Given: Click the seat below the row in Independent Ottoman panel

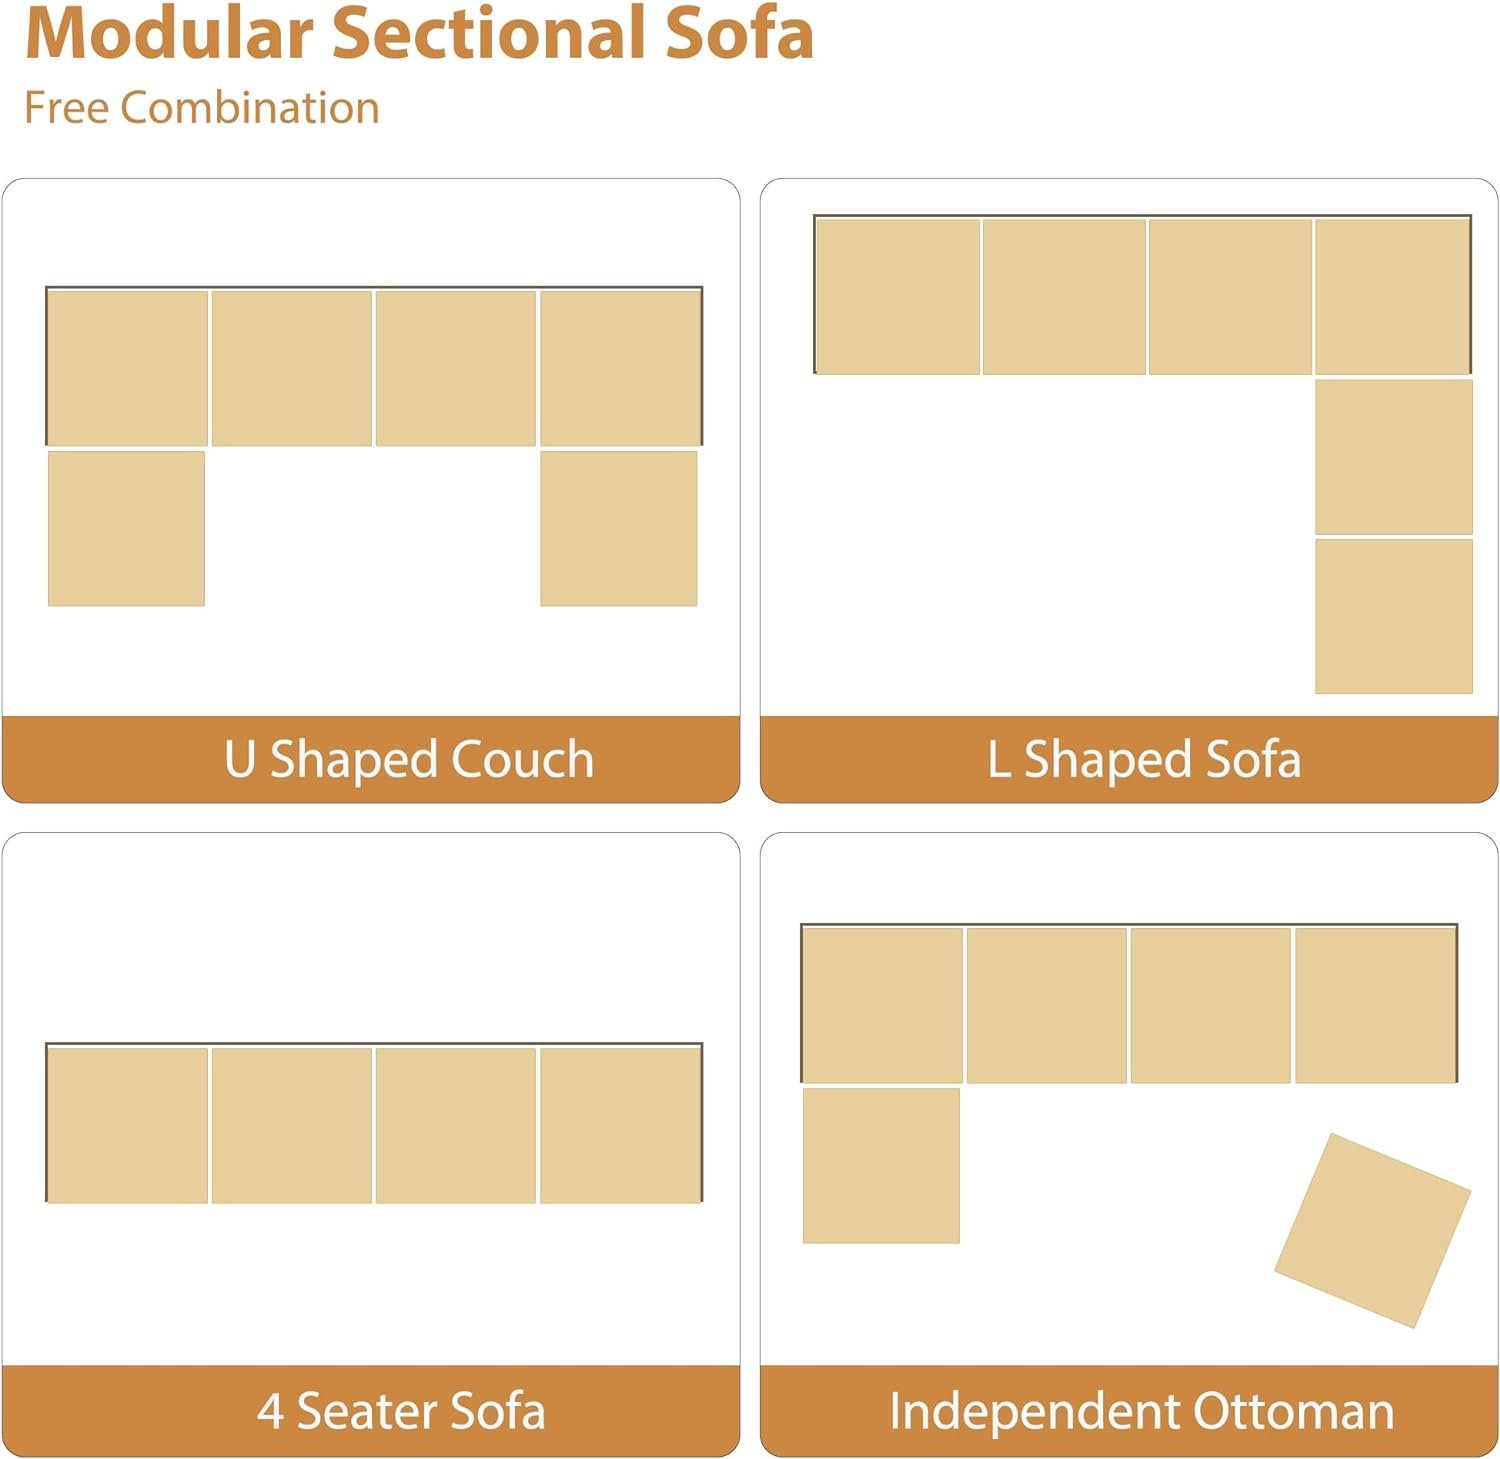Looking at the screenshot, I should pos(881,1166).
